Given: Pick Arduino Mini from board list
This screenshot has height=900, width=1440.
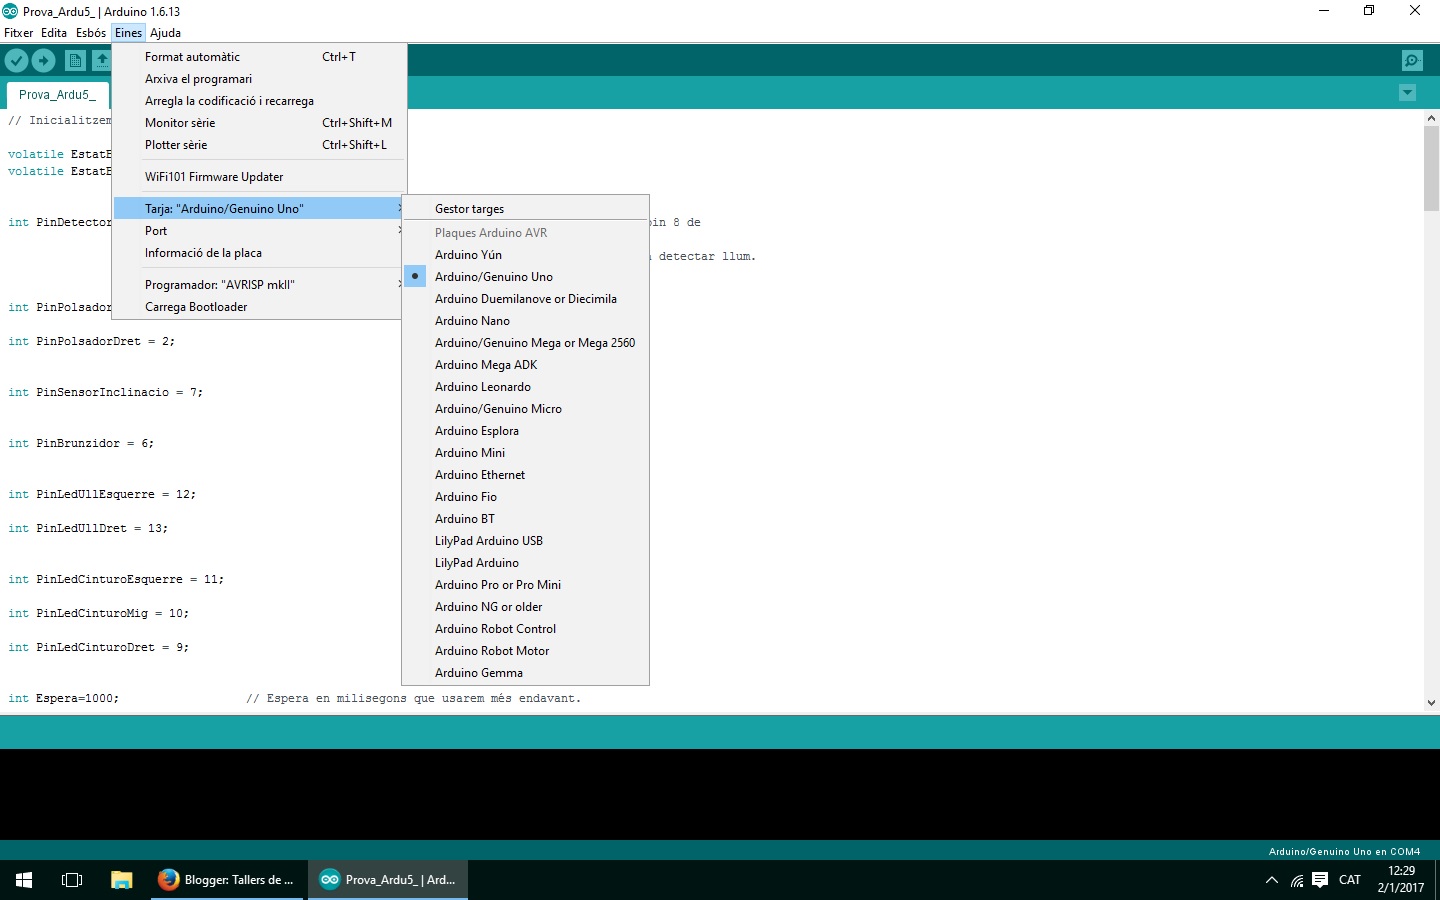Looking at the screenshot, I should 526,453.
